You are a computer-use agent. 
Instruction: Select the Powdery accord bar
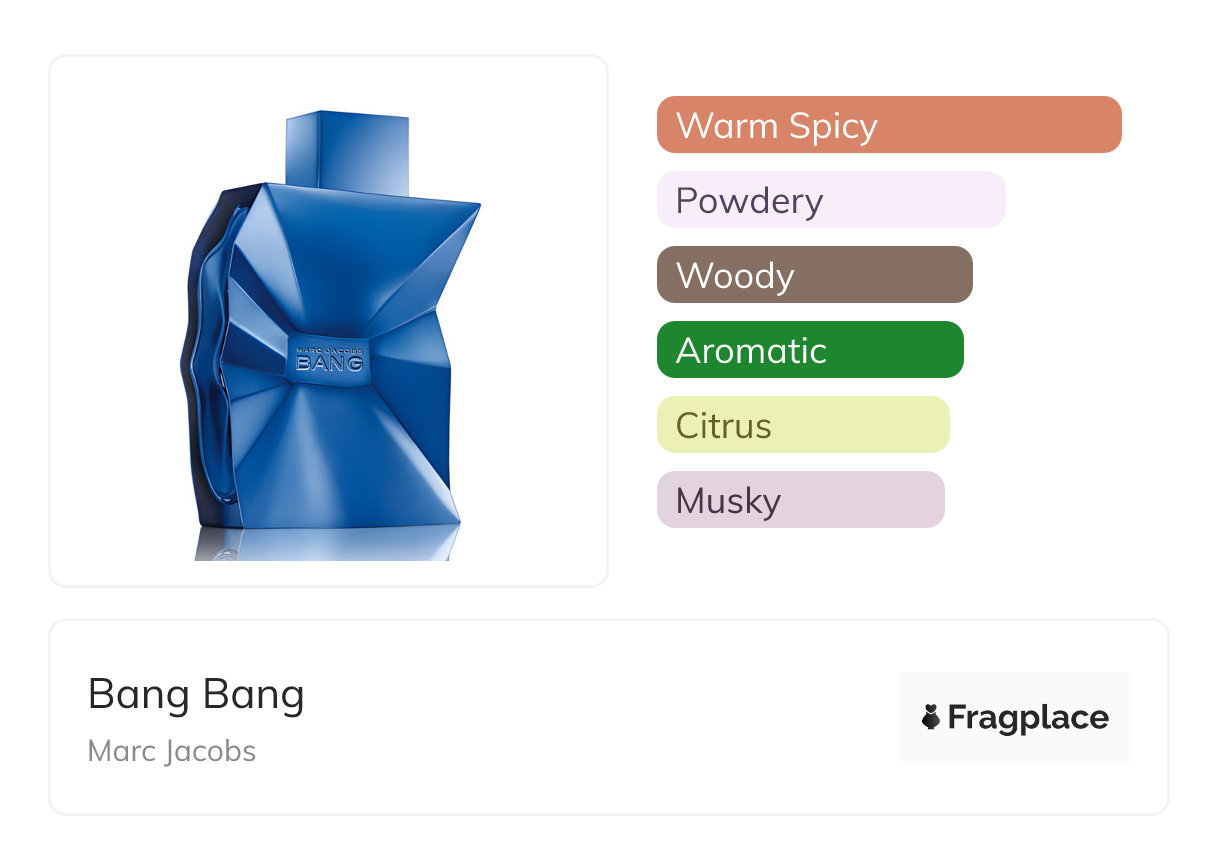pos(830,200)
